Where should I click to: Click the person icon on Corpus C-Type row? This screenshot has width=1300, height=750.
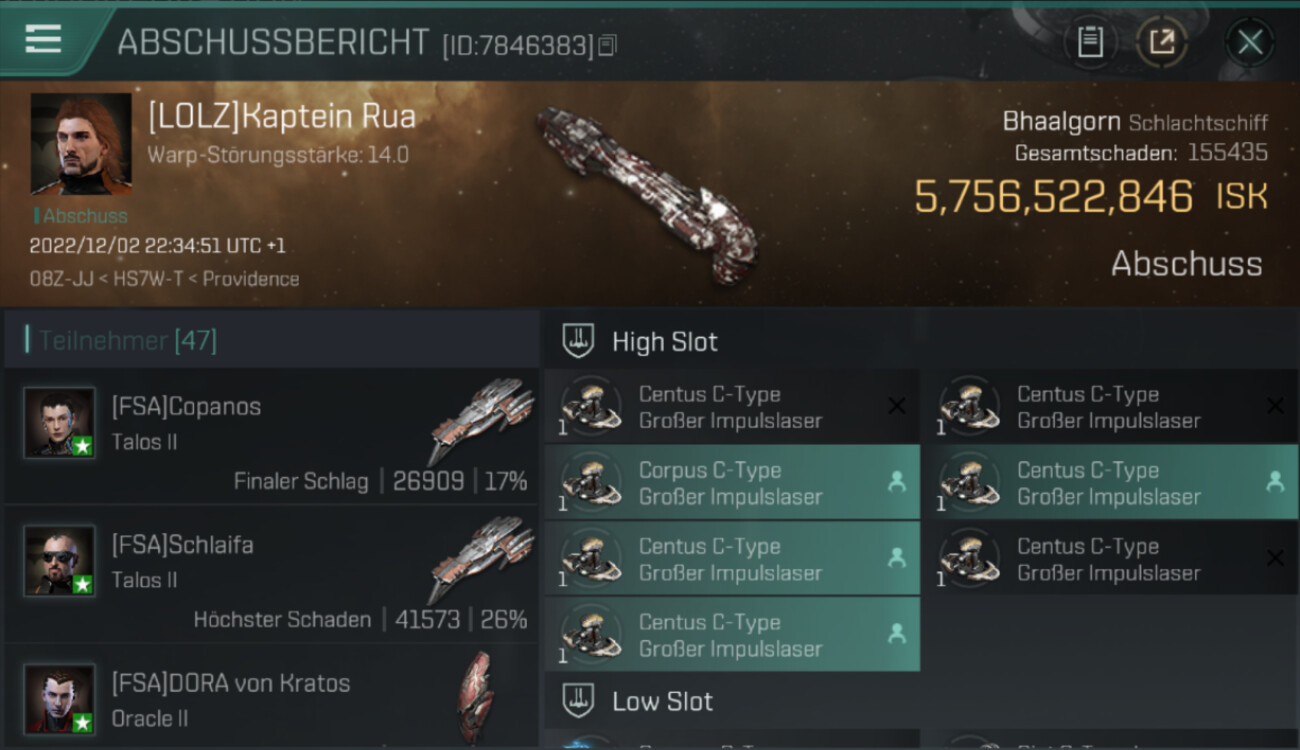(x=896, y=482)
